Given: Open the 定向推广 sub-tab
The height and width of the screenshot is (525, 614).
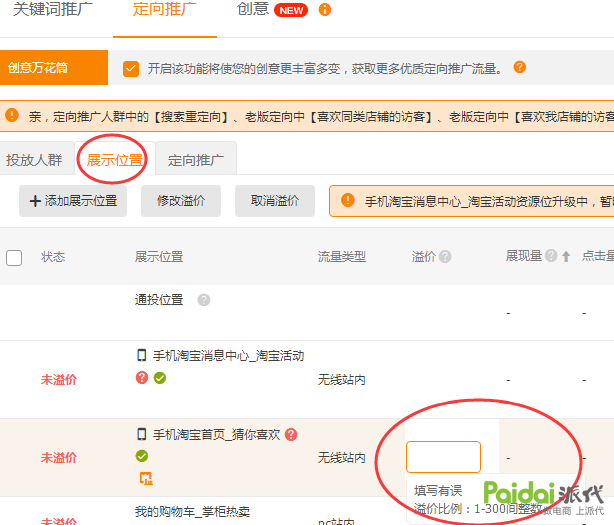Looking at the screenshot, I should tap(196, 160).
